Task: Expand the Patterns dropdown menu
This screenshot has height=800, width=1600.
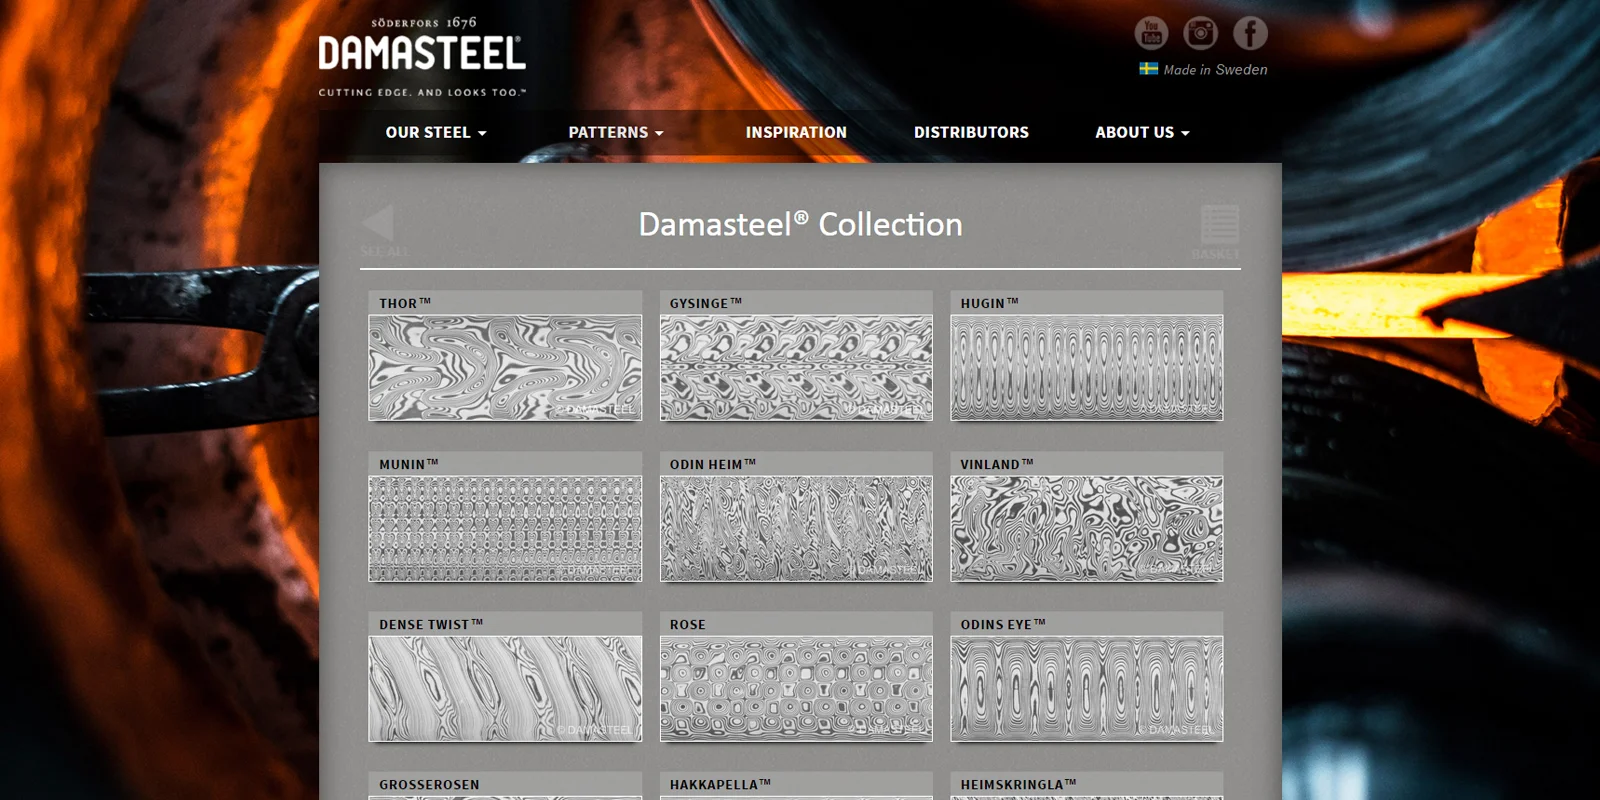Action: [616, 132]
